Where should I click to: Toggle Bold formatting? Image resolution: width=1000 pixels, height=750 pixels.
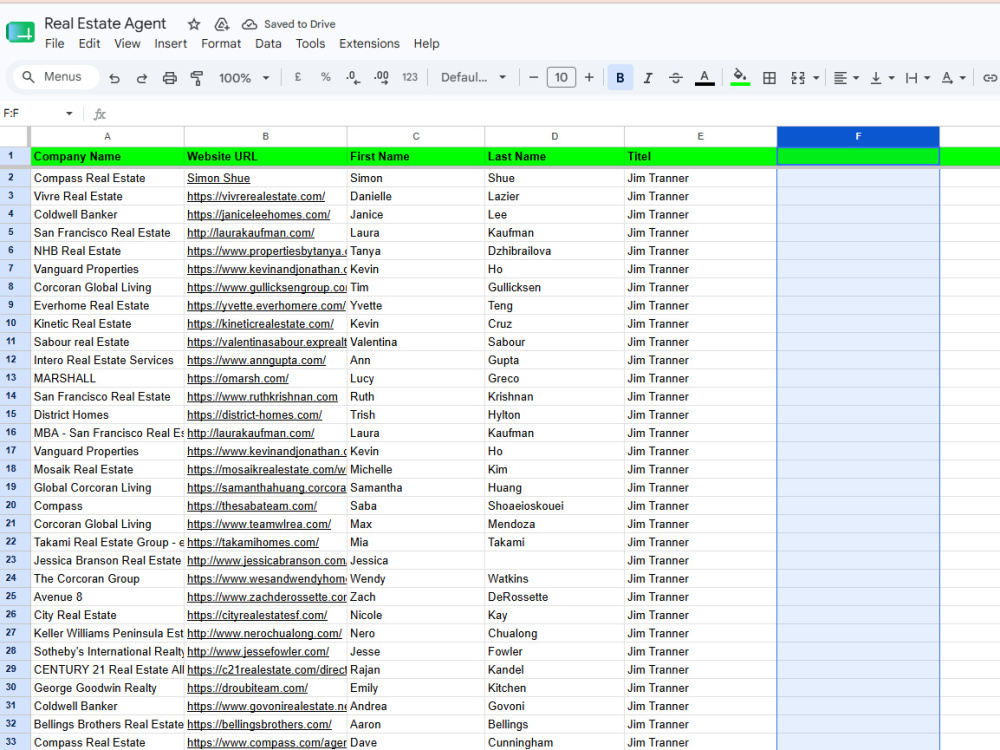coord(620,78)
